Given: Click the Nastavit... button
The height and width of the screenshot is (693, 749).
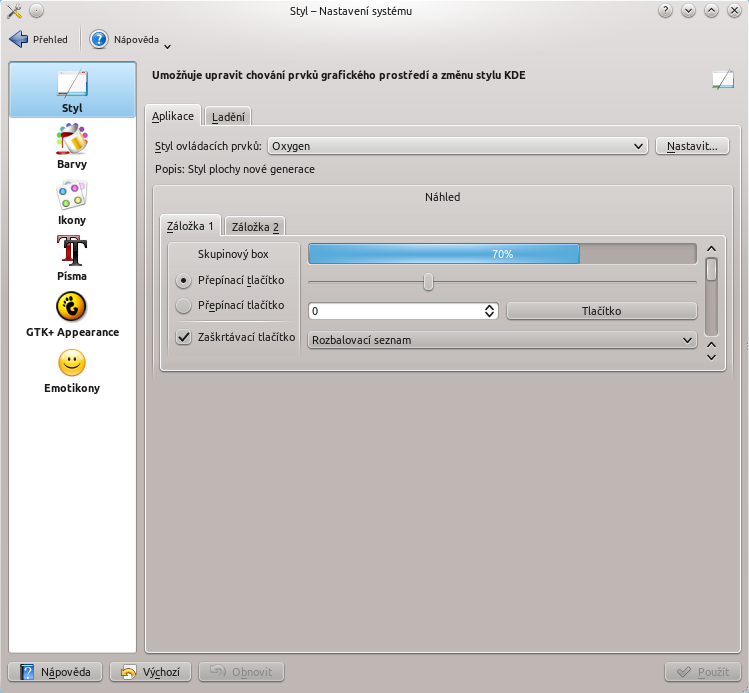Looking at the screenshot, I should [692, 146].
